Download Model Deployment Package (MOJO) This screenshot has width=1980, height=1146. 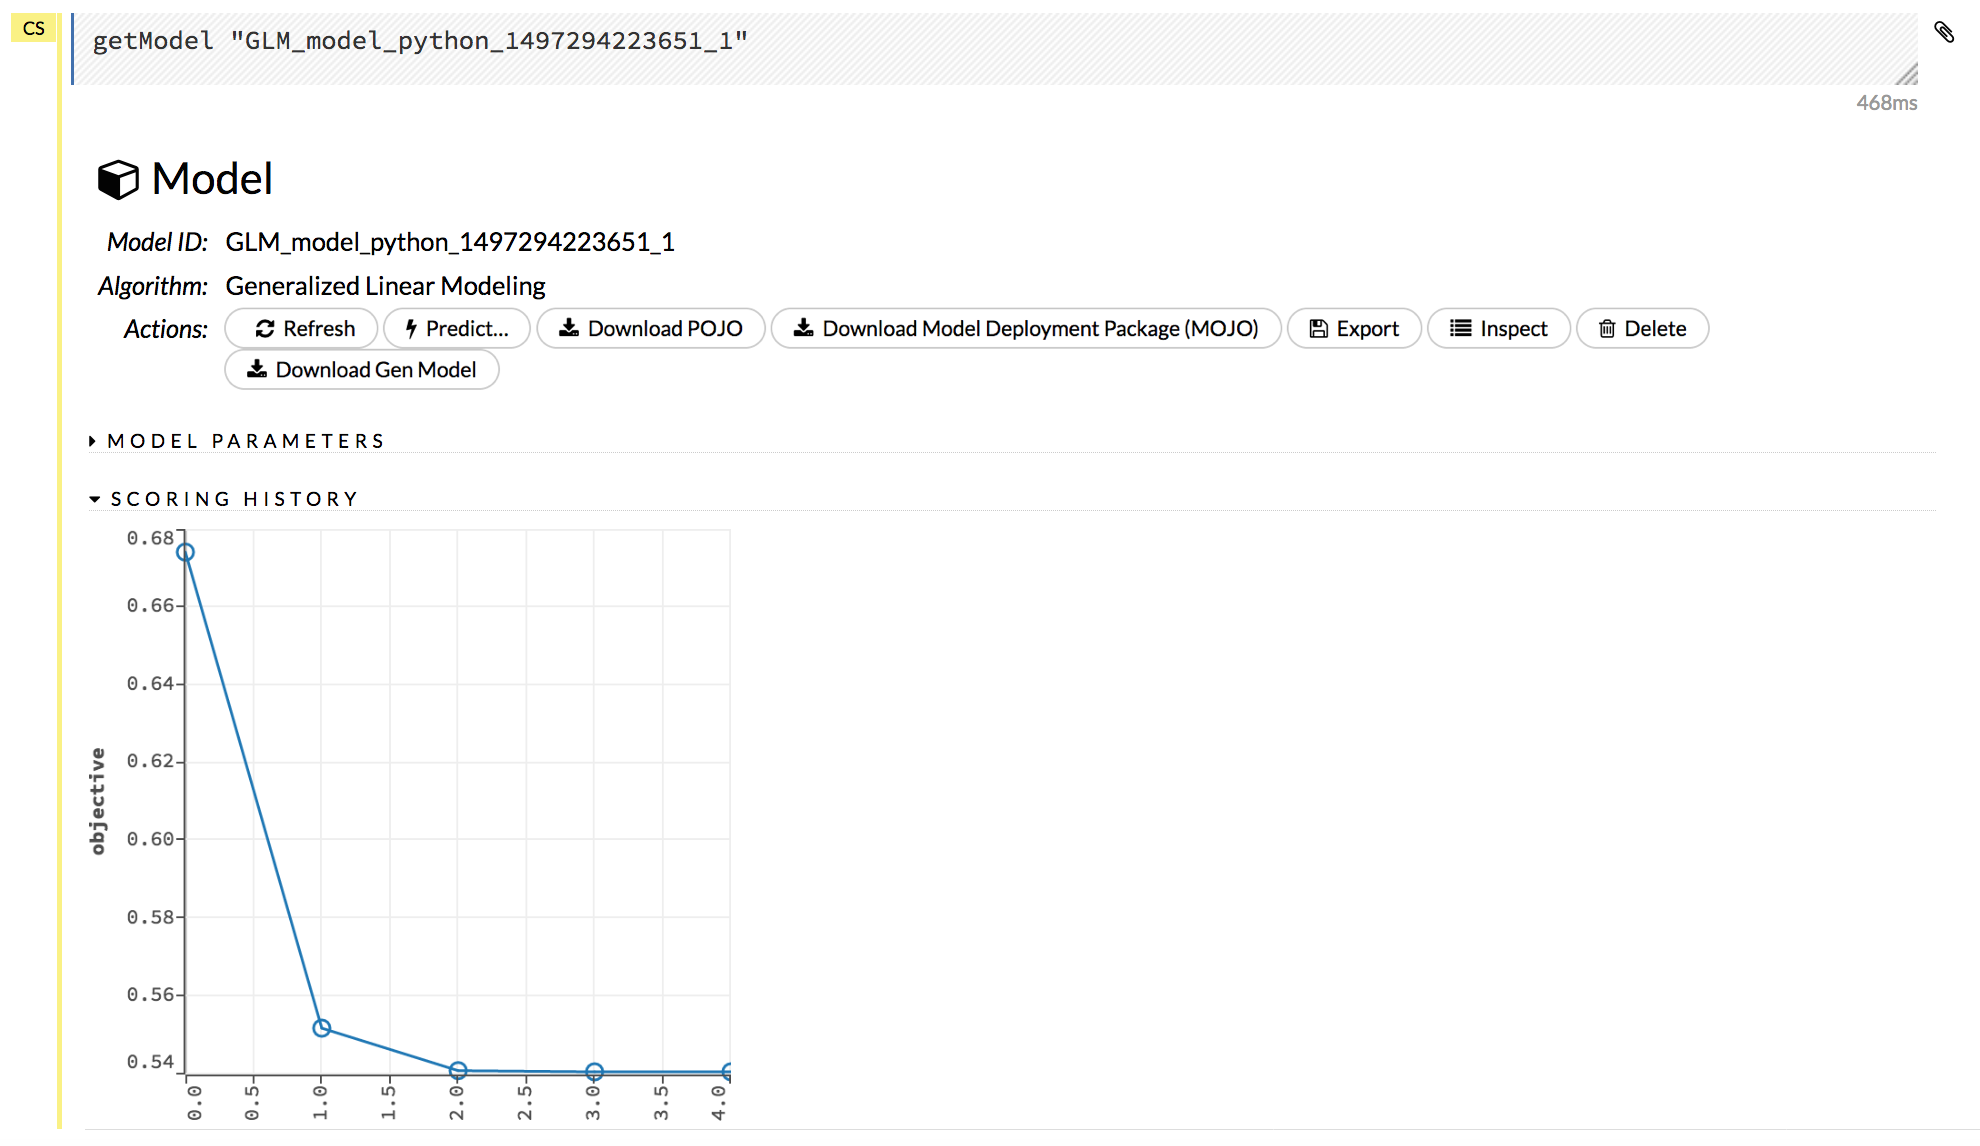pos(1026,329)
